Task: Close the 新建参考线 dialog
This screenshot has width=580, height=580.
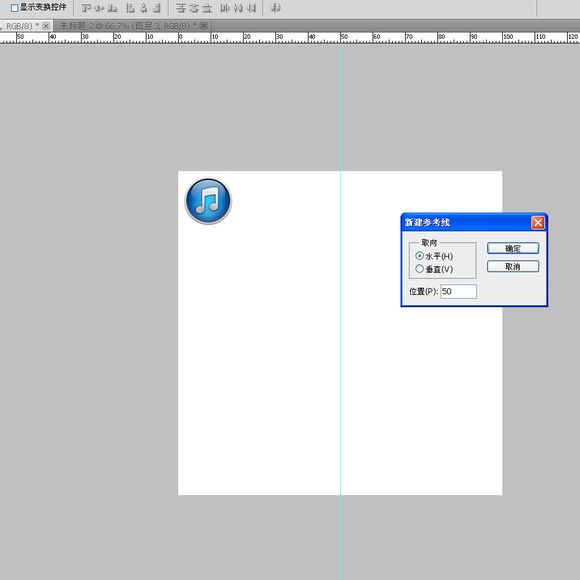Action: pos(537,223)
